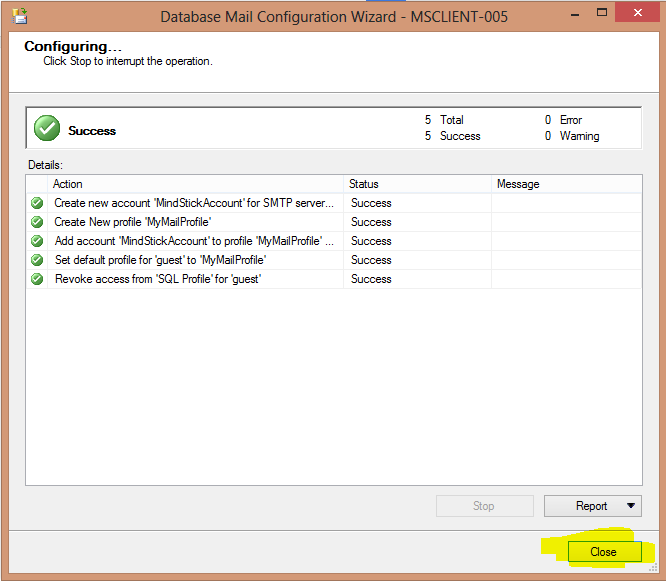The width and height of the screenshot is (666, 581).
Task: Select the Success status of the 'Revoke access' row
Action: coord(371,279)
